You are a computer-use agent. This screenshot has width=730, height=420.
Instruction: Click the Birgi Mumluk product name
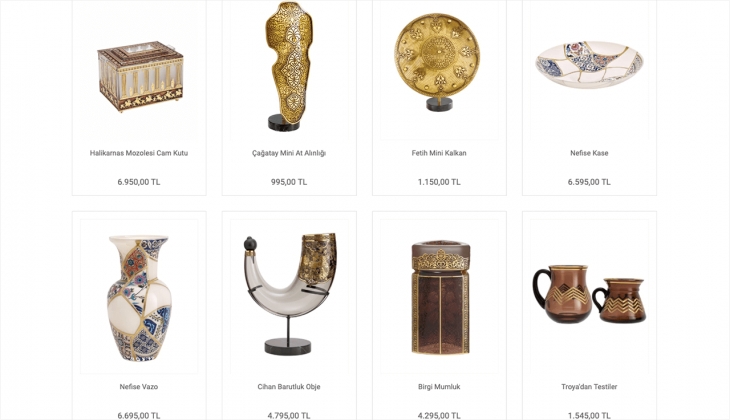[x=439, y=386]
